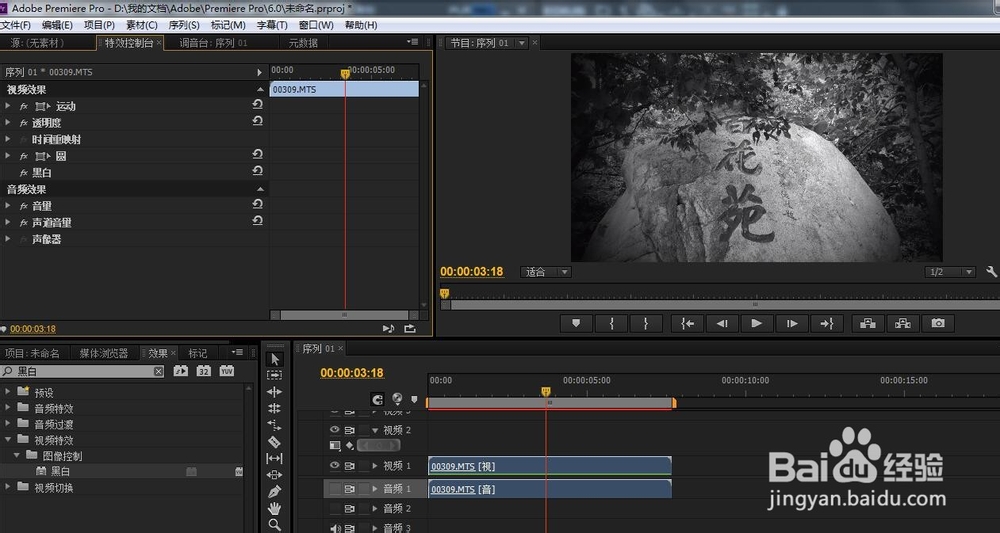Expand the 时间重映射 effect
The image size is (1000, 533).
(8, 139)
